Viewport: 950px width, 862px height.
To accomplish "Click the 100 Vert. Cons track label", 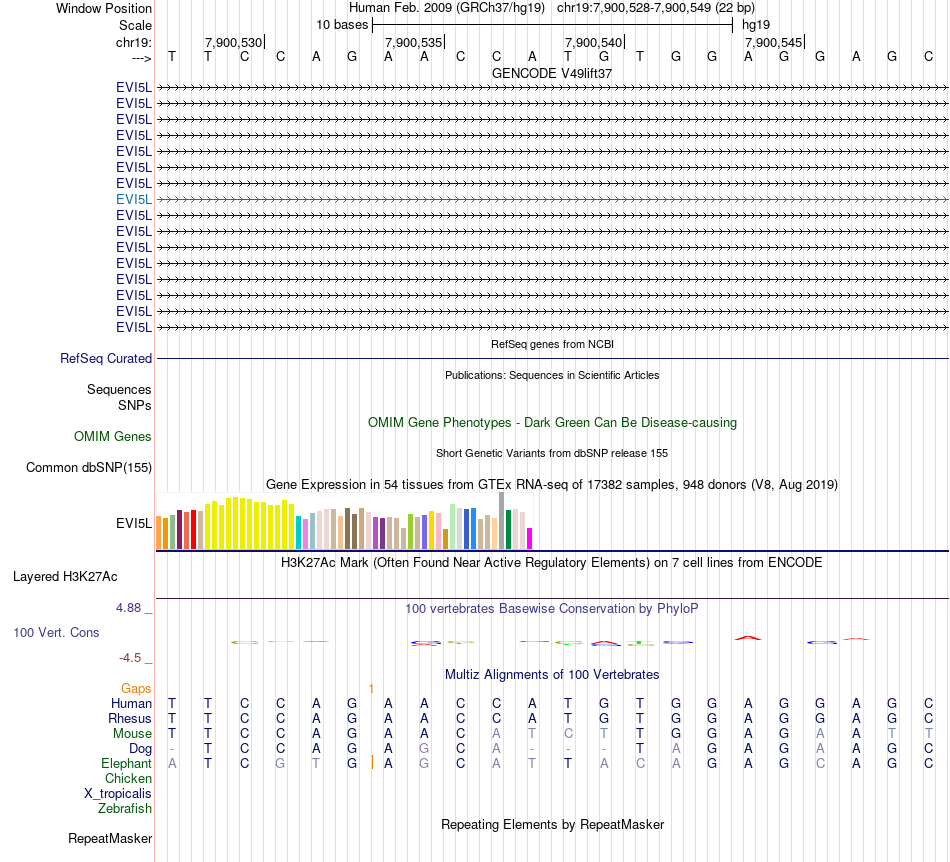I will pyautogui.click(x=56, y=632).
